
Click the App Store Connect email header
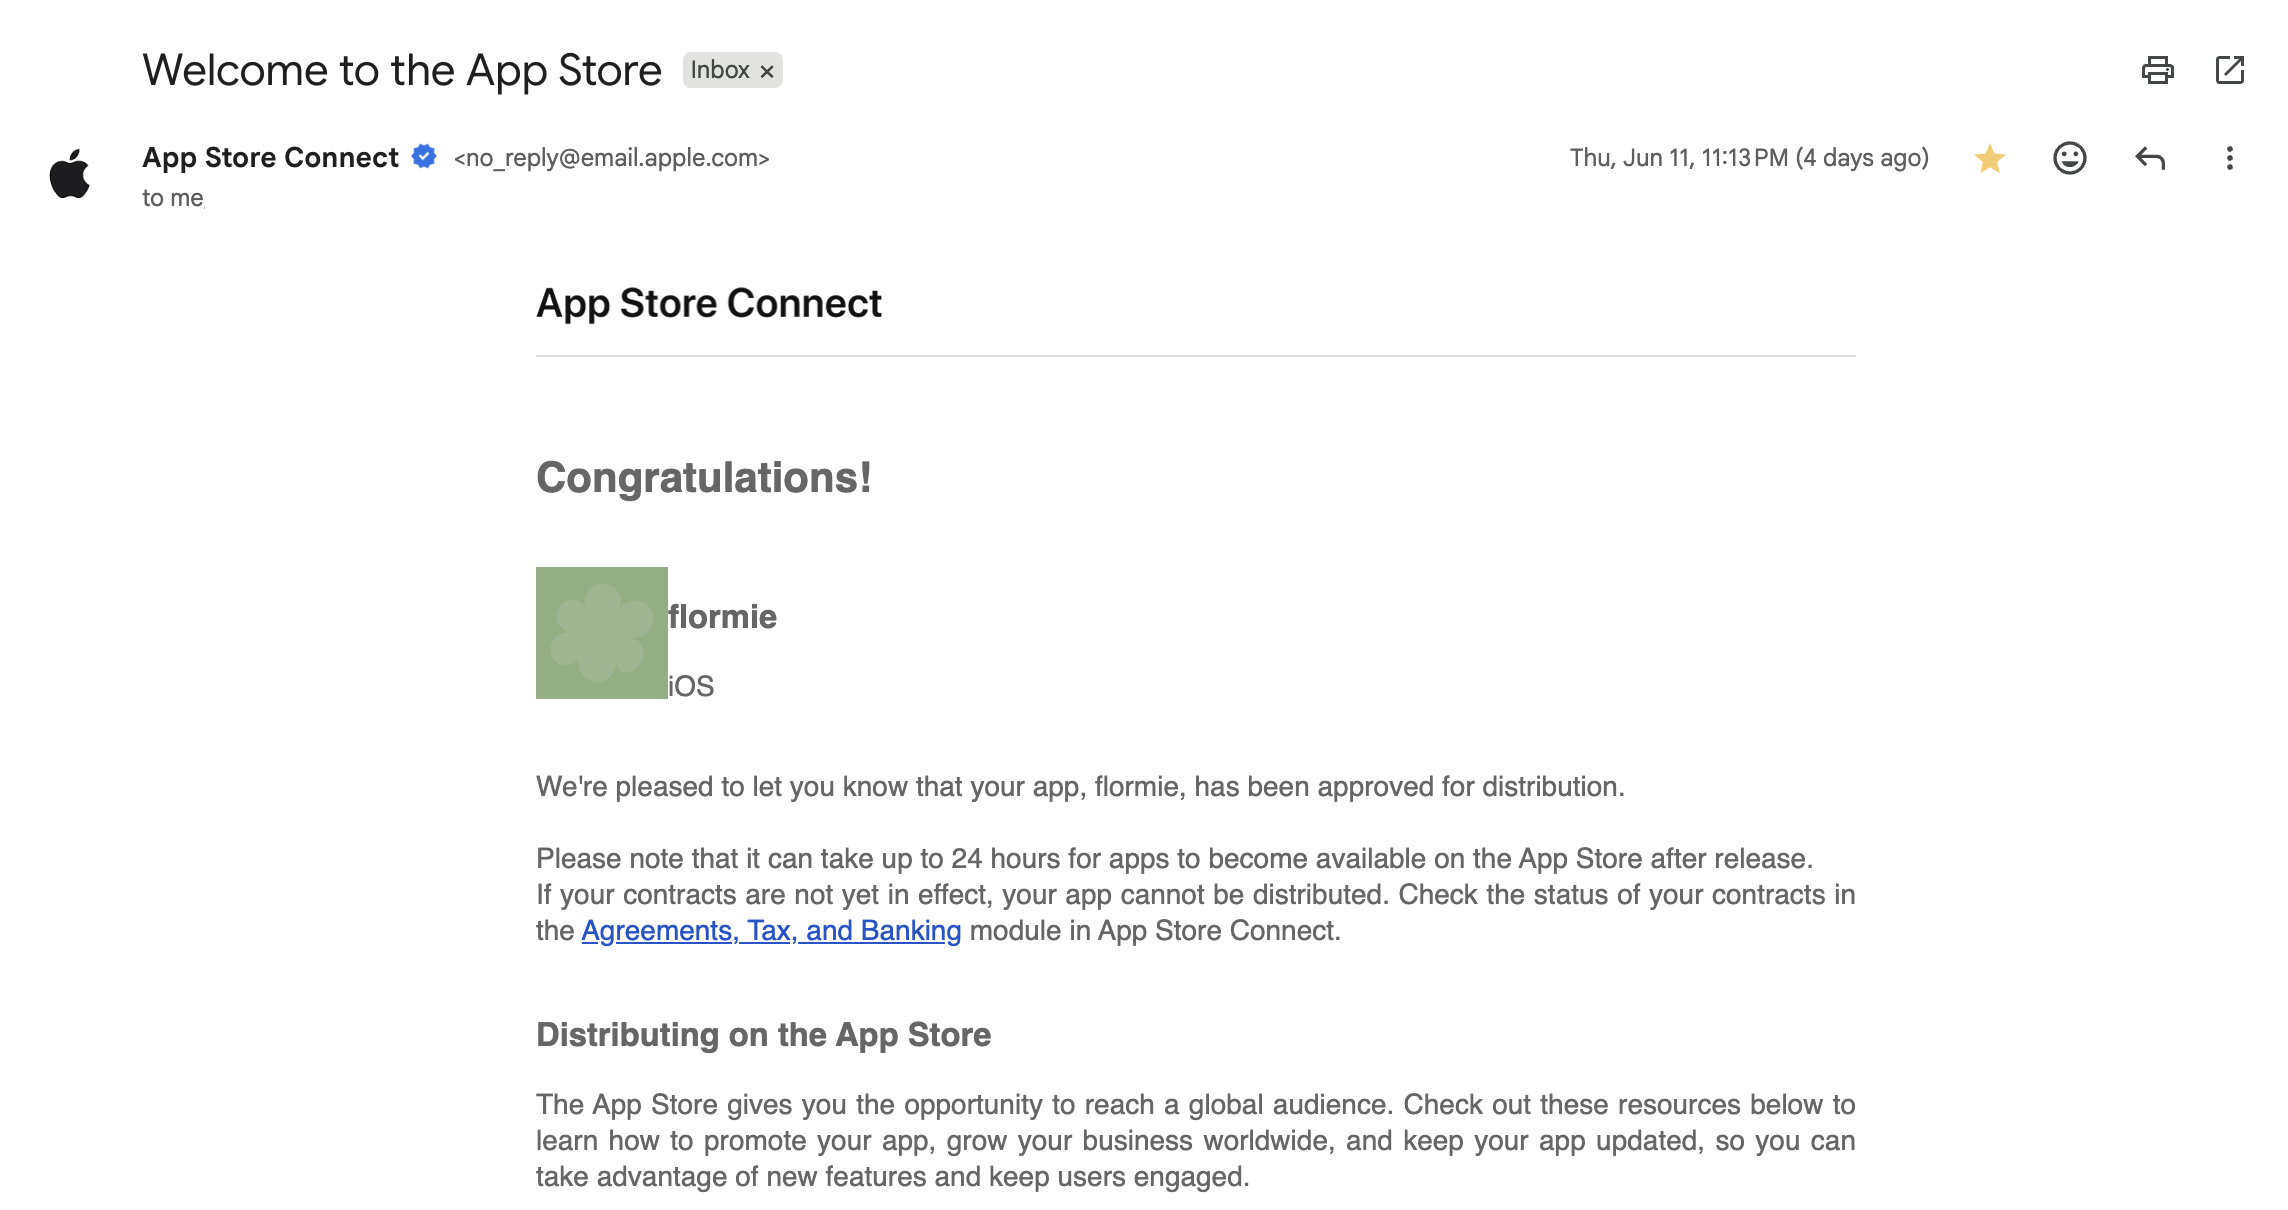point(709,303)
